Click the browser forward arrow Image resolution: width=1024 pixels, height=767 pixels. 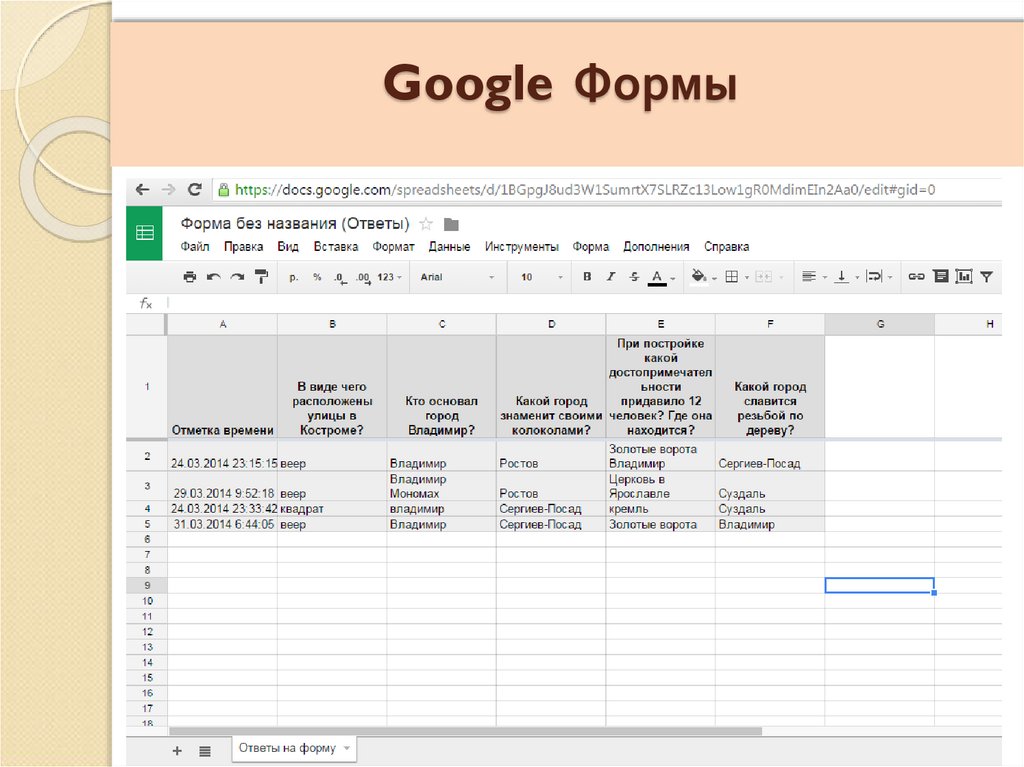tap(168, 190)
